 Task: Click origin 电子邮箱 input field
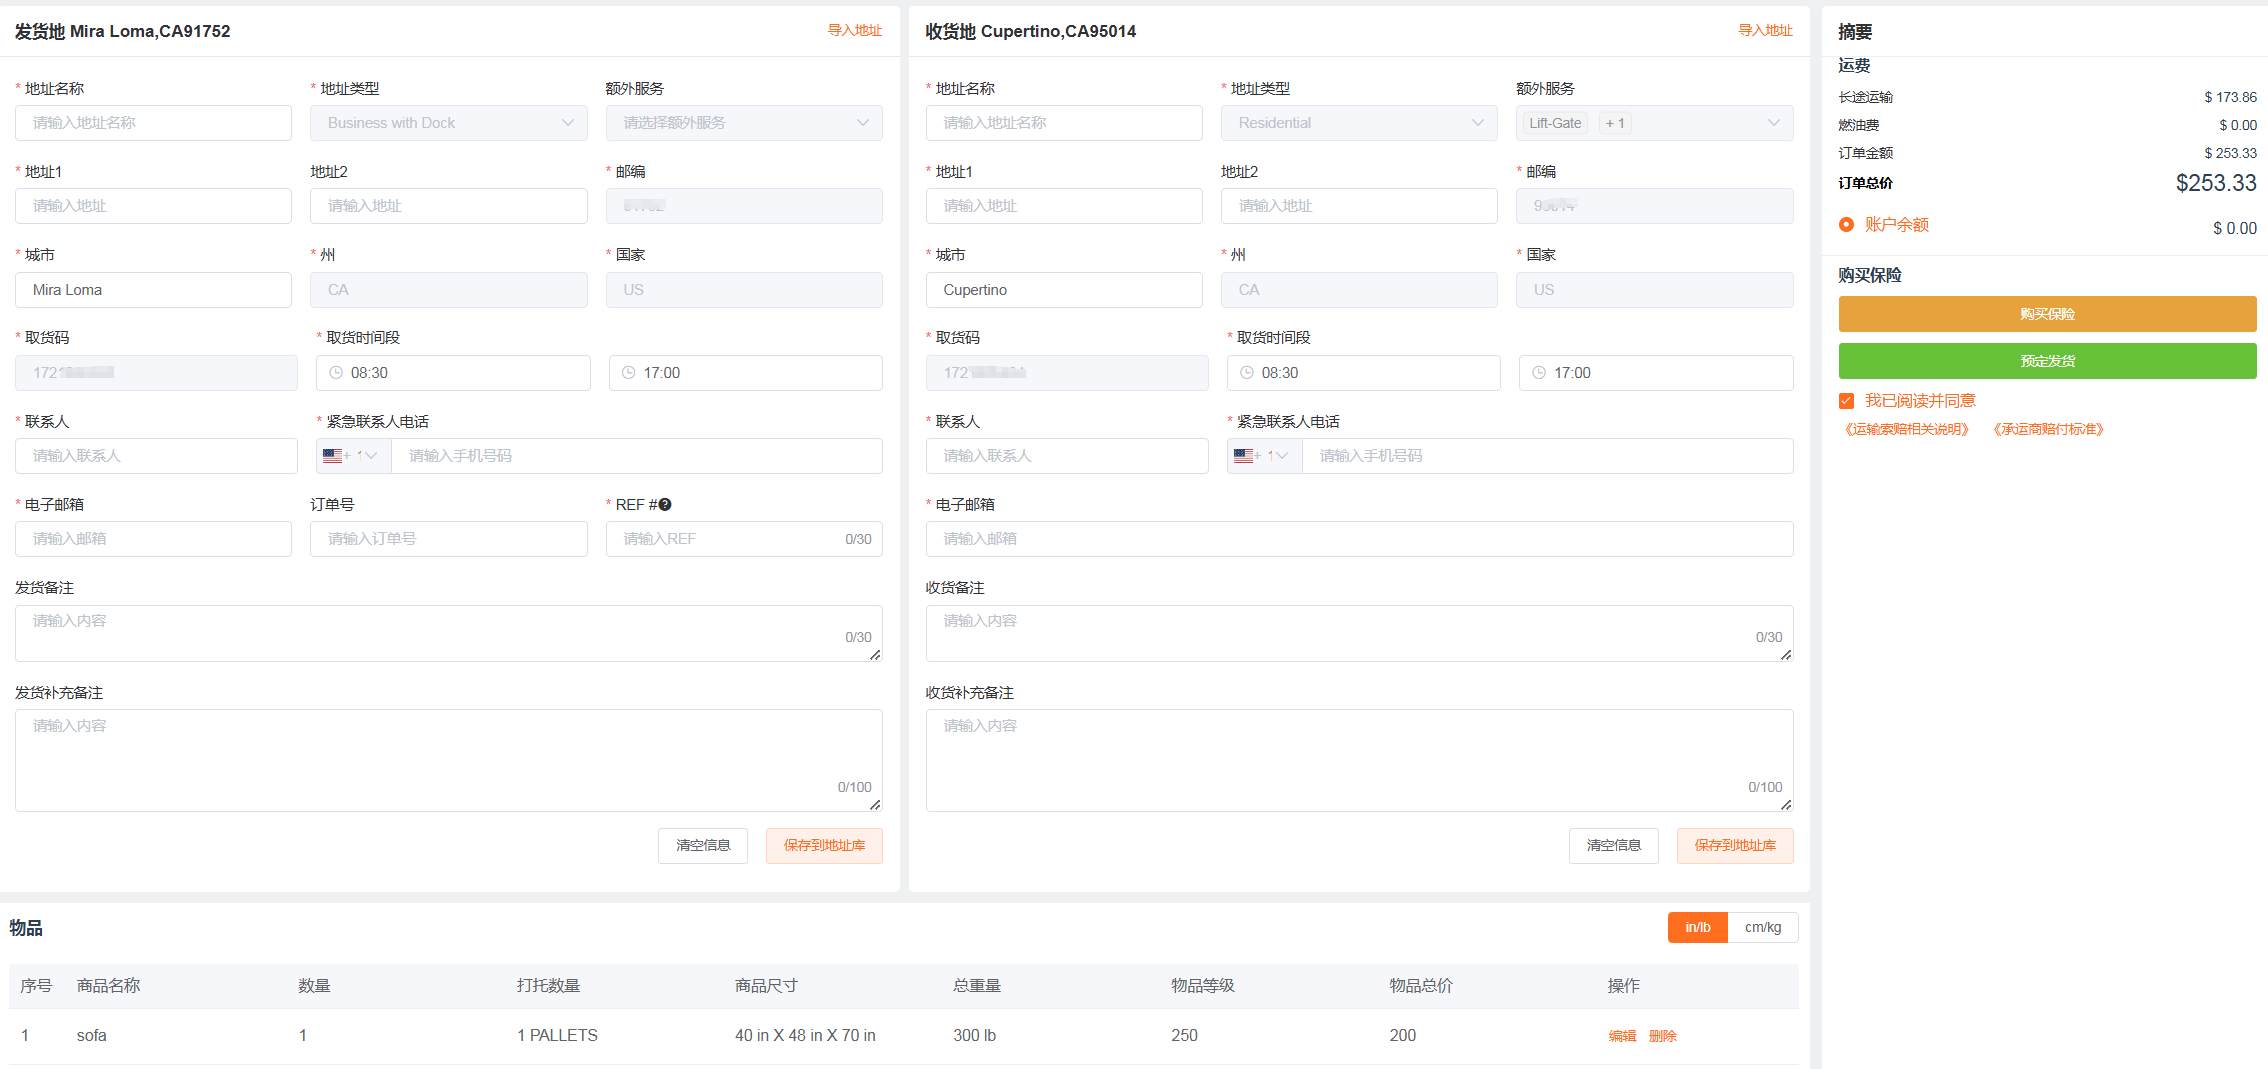(153, 539)
